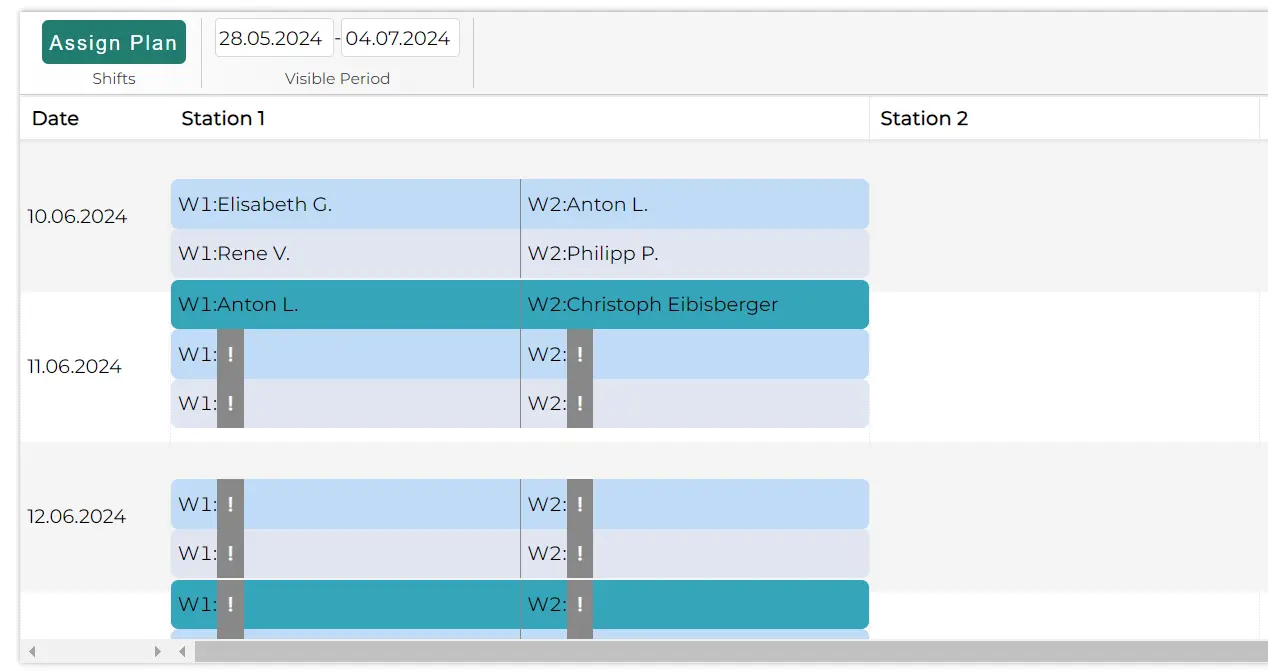
Task: Click warning icon in 11.06.2024 light blue W2 slot
Action: (x=579, y=354)
